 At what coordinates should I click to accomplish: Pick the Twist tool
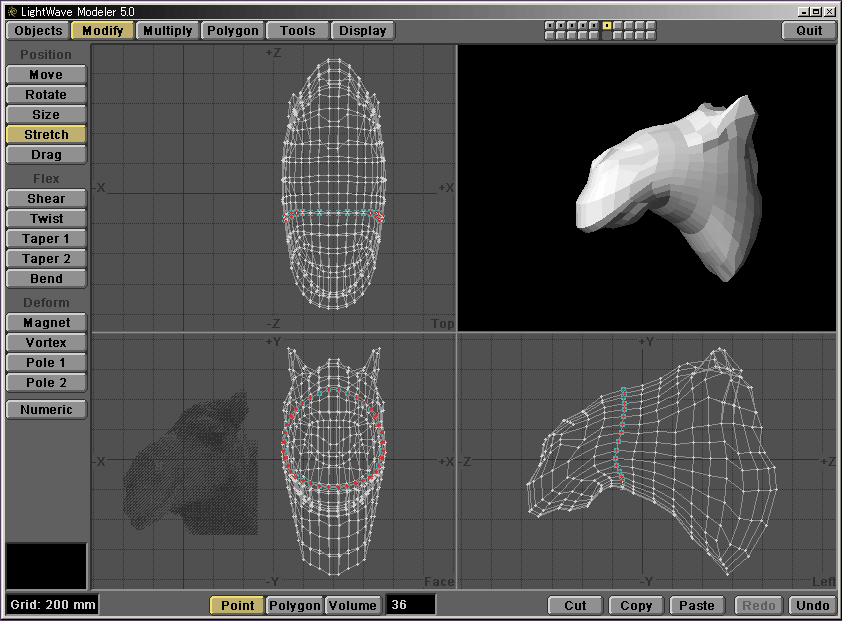[46, 219]
